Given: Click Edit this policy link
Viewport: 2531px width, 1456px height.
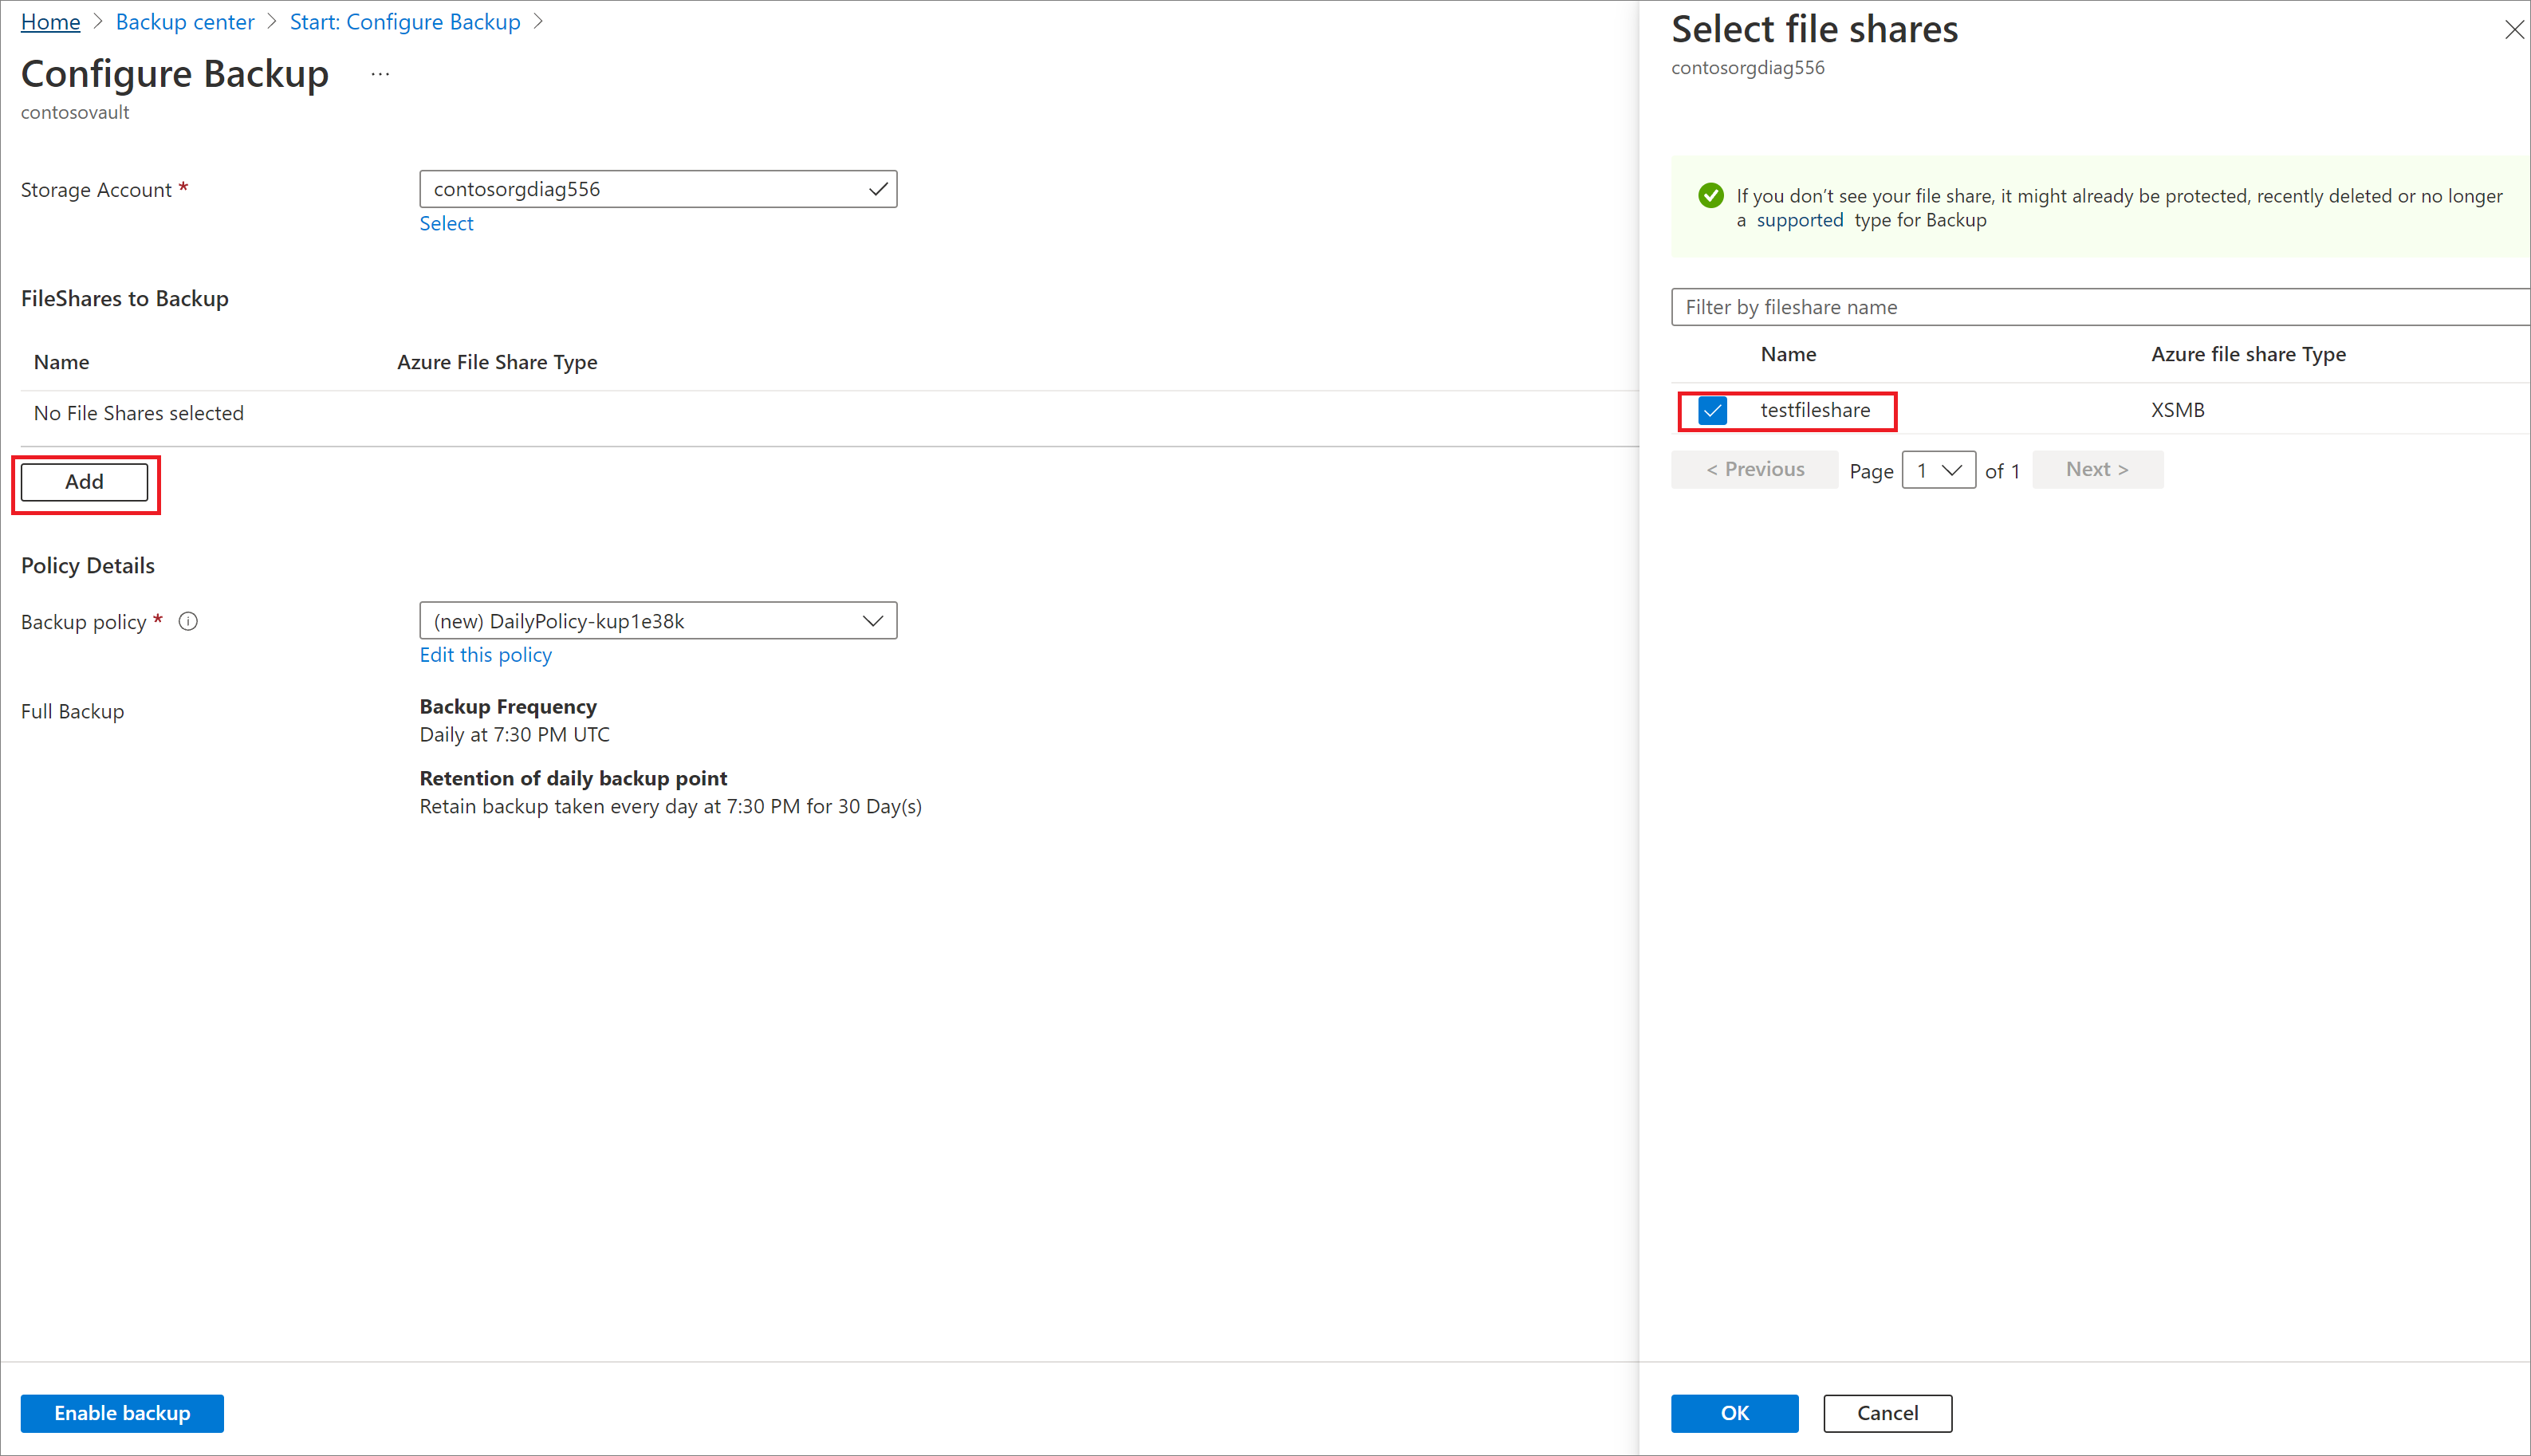Looking at the screenshot, I should (485, 655).
